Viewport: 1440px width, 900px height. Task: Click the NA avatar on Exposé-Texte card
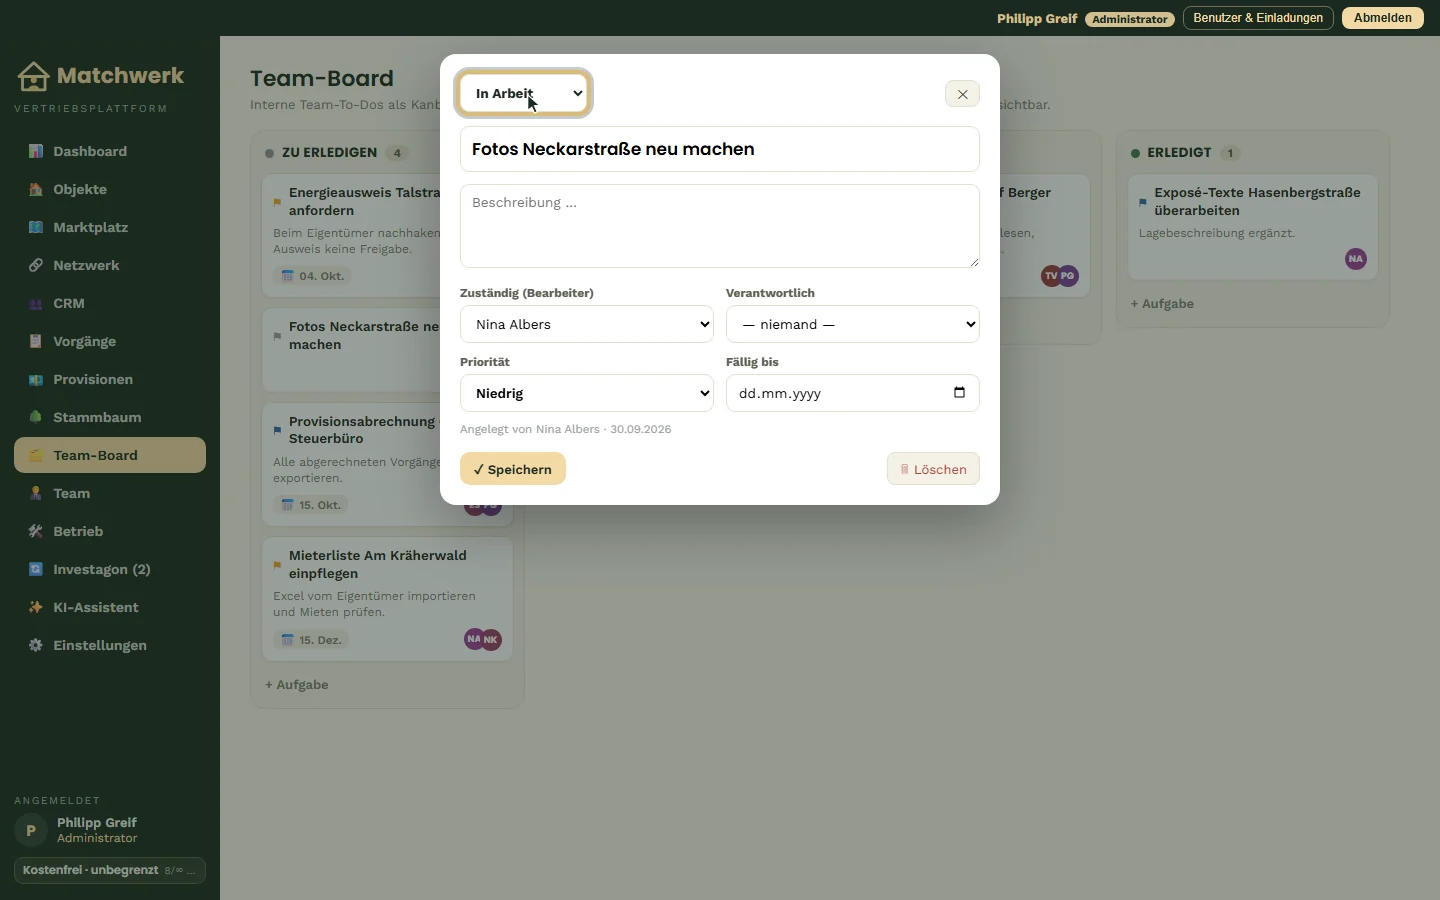1356,259
